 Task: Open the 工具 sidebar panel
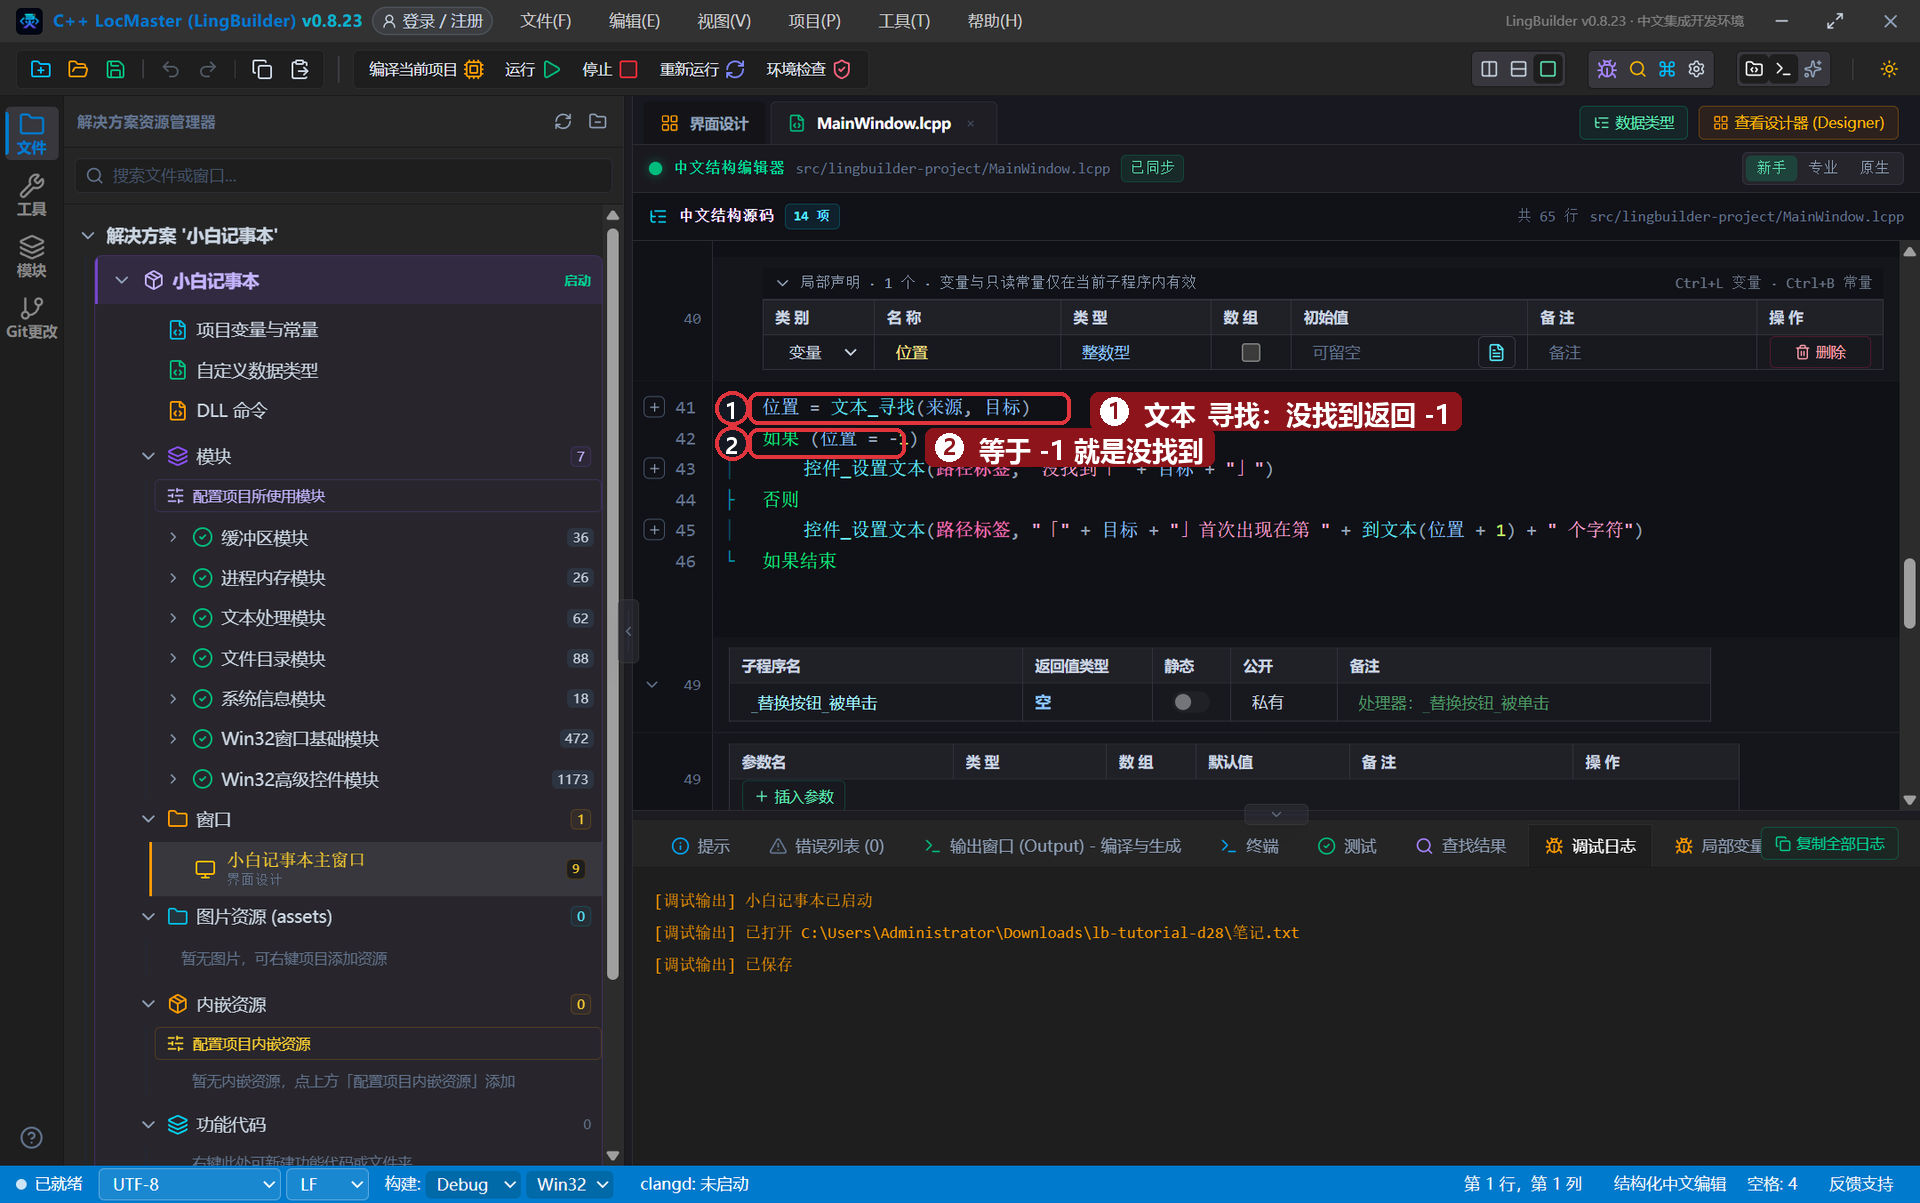32,195
